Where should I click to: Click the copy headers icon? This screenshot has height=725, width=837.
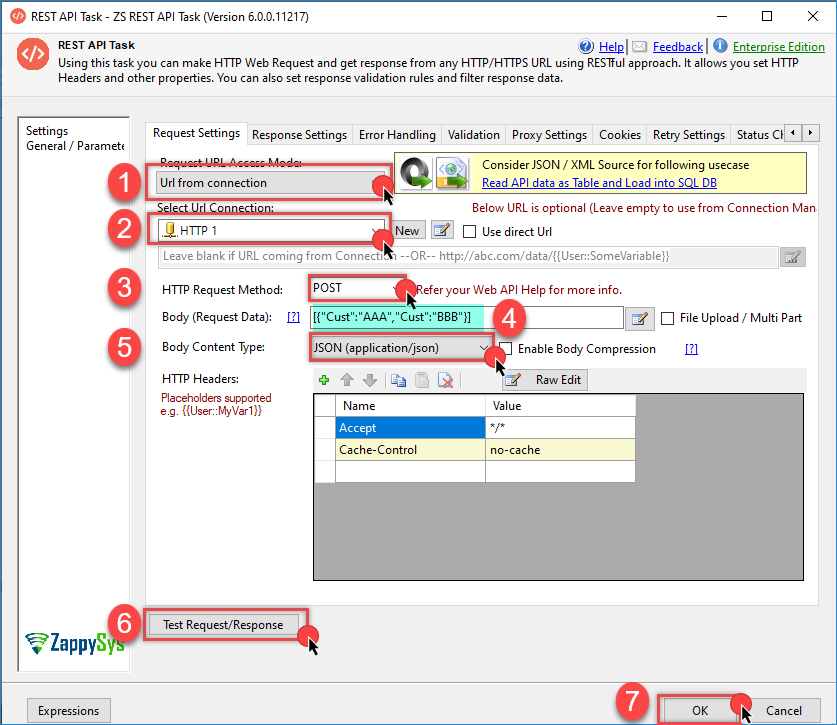(x=397, y=380)
